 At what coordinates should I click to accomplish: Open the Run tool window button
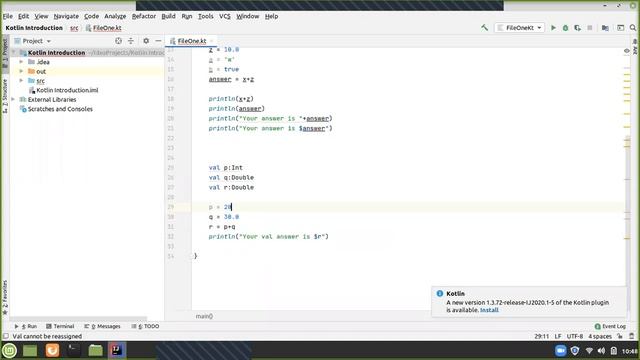click(x=26, y=326)
